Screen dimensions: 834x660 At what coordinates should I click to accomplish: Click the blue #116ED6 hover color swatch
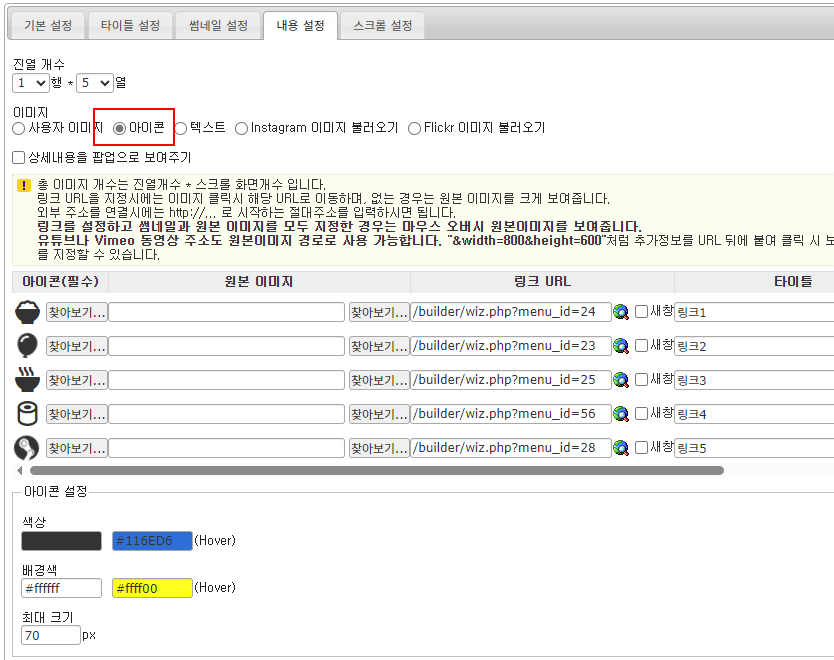(x=152, y=541)
